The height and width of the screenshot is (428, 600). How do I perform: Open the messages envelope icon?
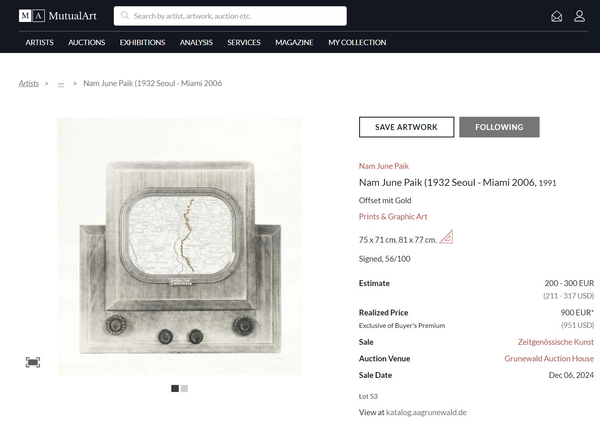point(557,16)
